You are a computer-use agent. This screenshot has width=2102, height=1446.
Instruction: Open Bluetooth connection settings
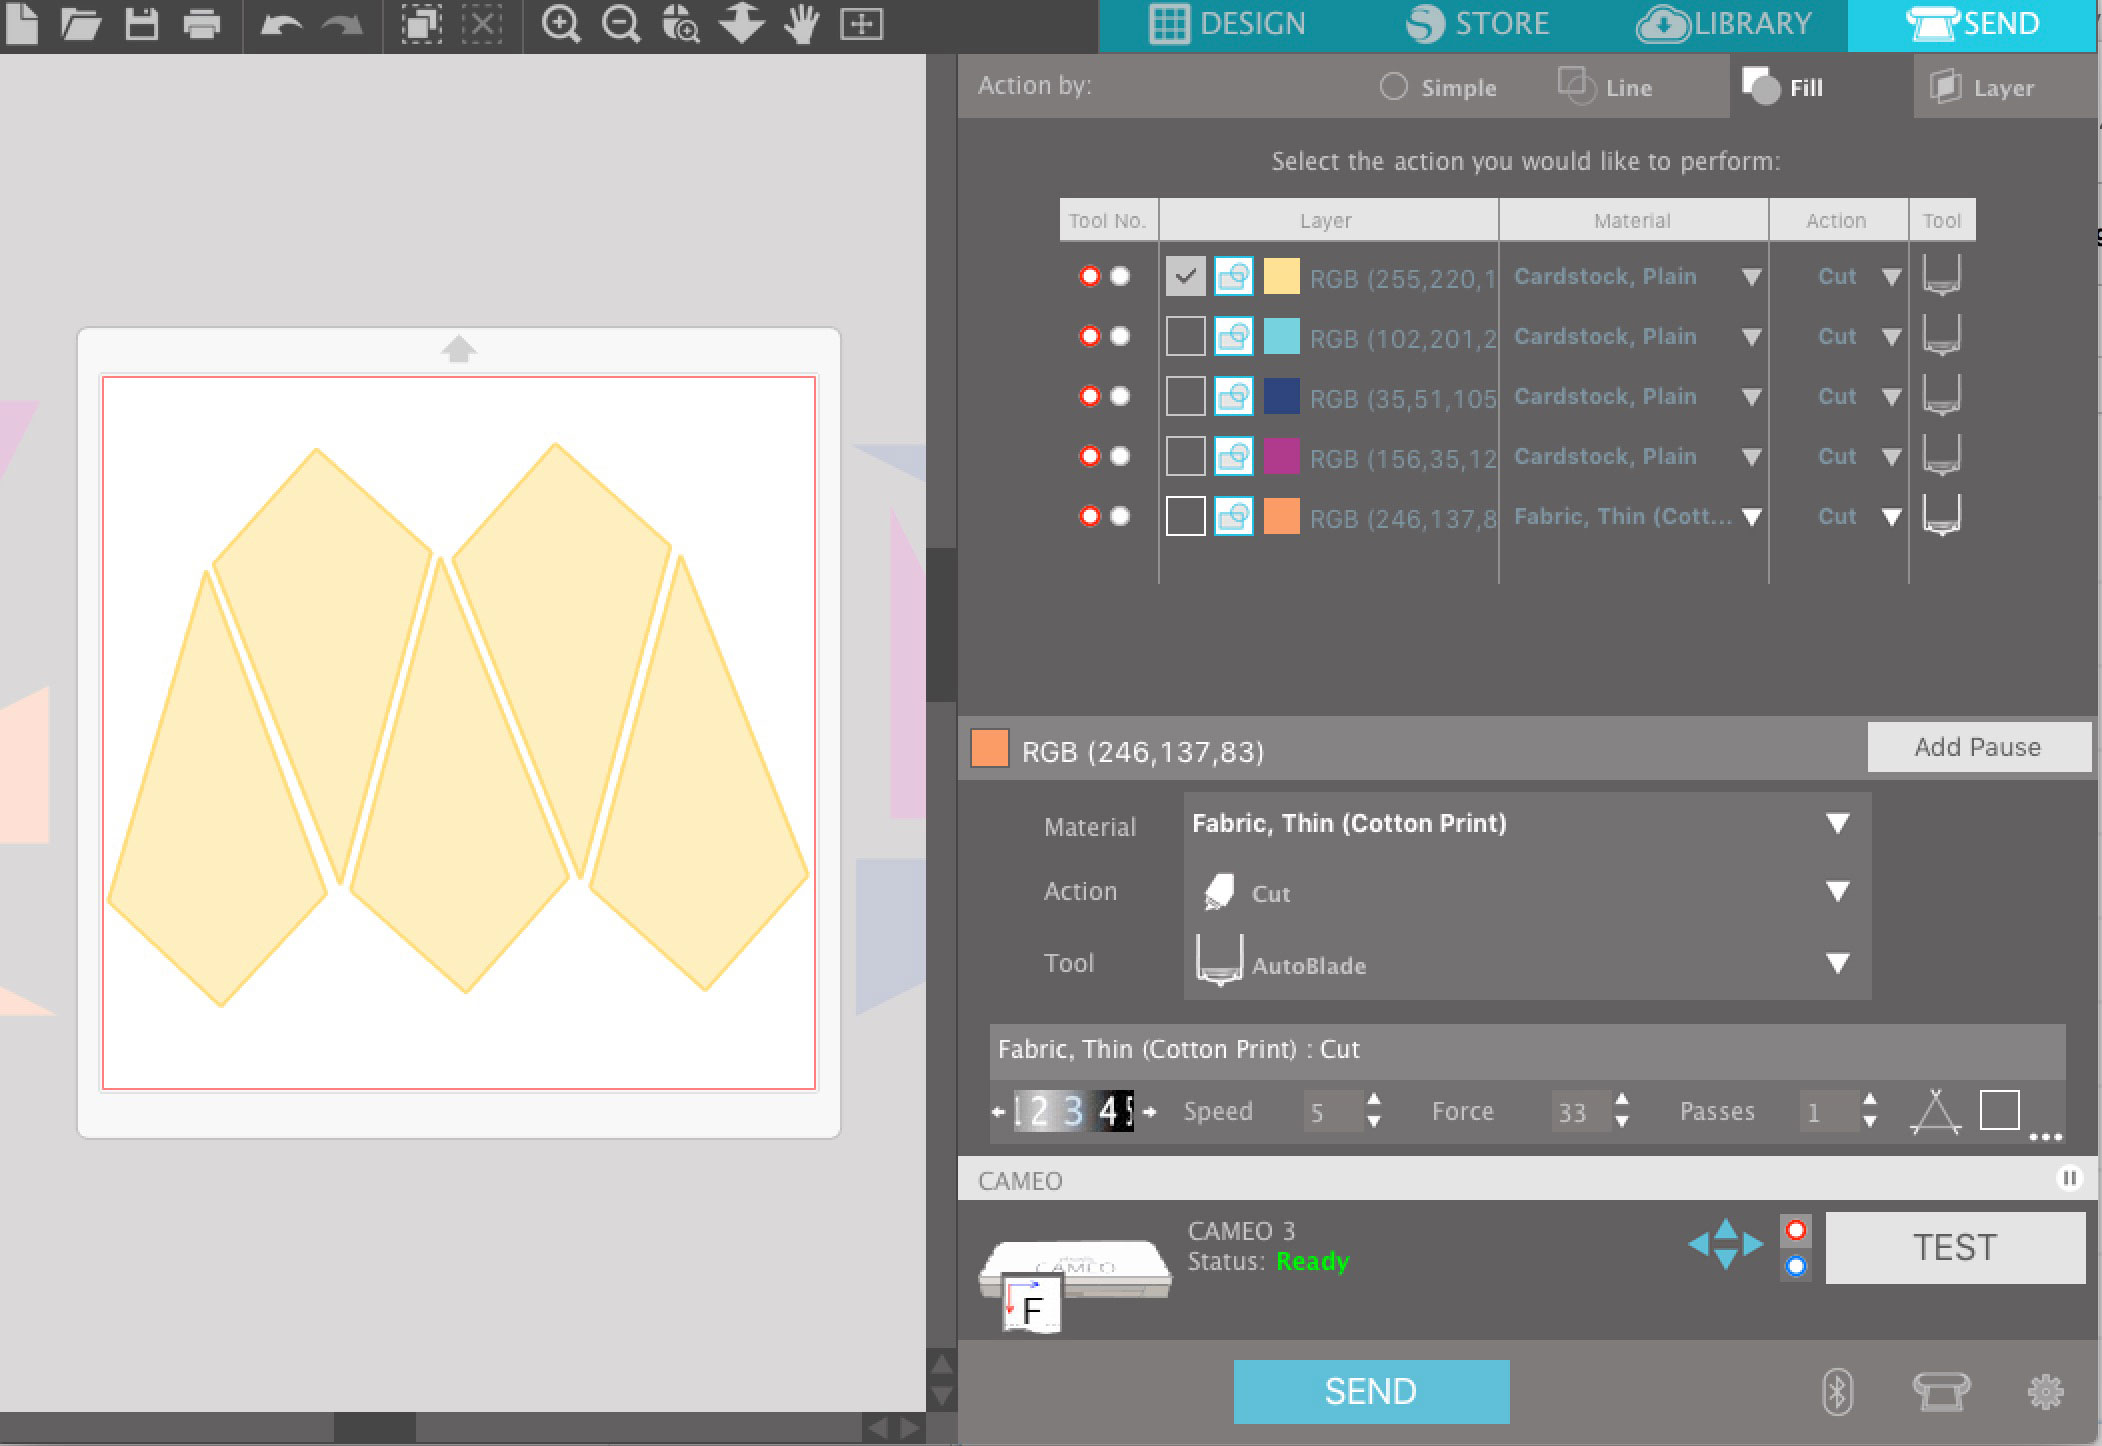pyautogui.click(x=1837, y=1391)
